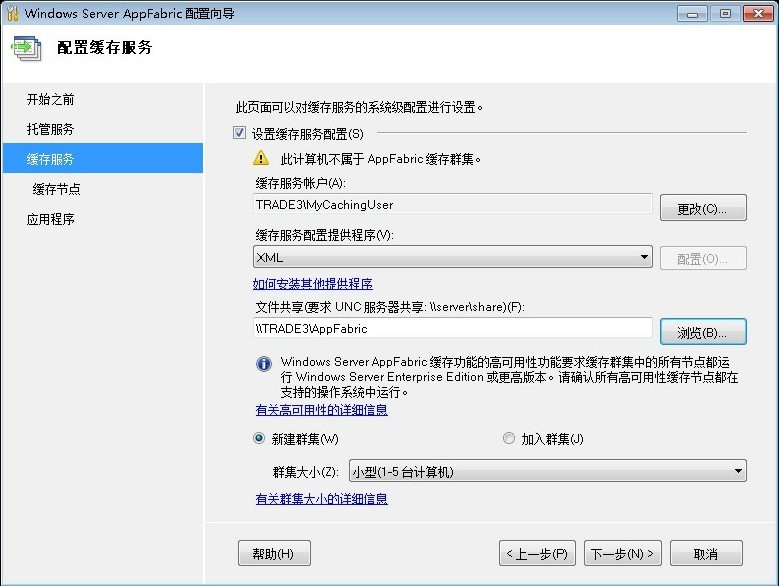Click the 配置缓存服务 page heading

[104, 48]
